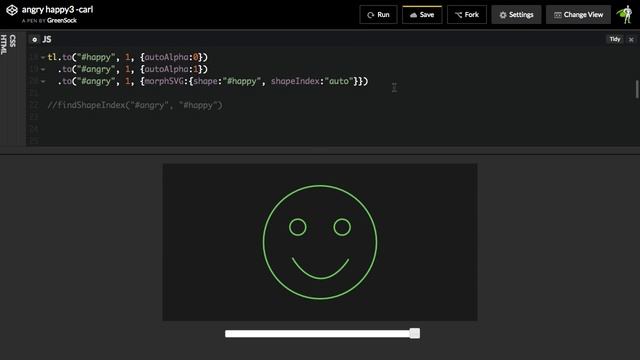Image resolution: width=640 pixels, height=360 pixels.
Task: Click the commented findShapeIndex line
Action: point(135,105)
